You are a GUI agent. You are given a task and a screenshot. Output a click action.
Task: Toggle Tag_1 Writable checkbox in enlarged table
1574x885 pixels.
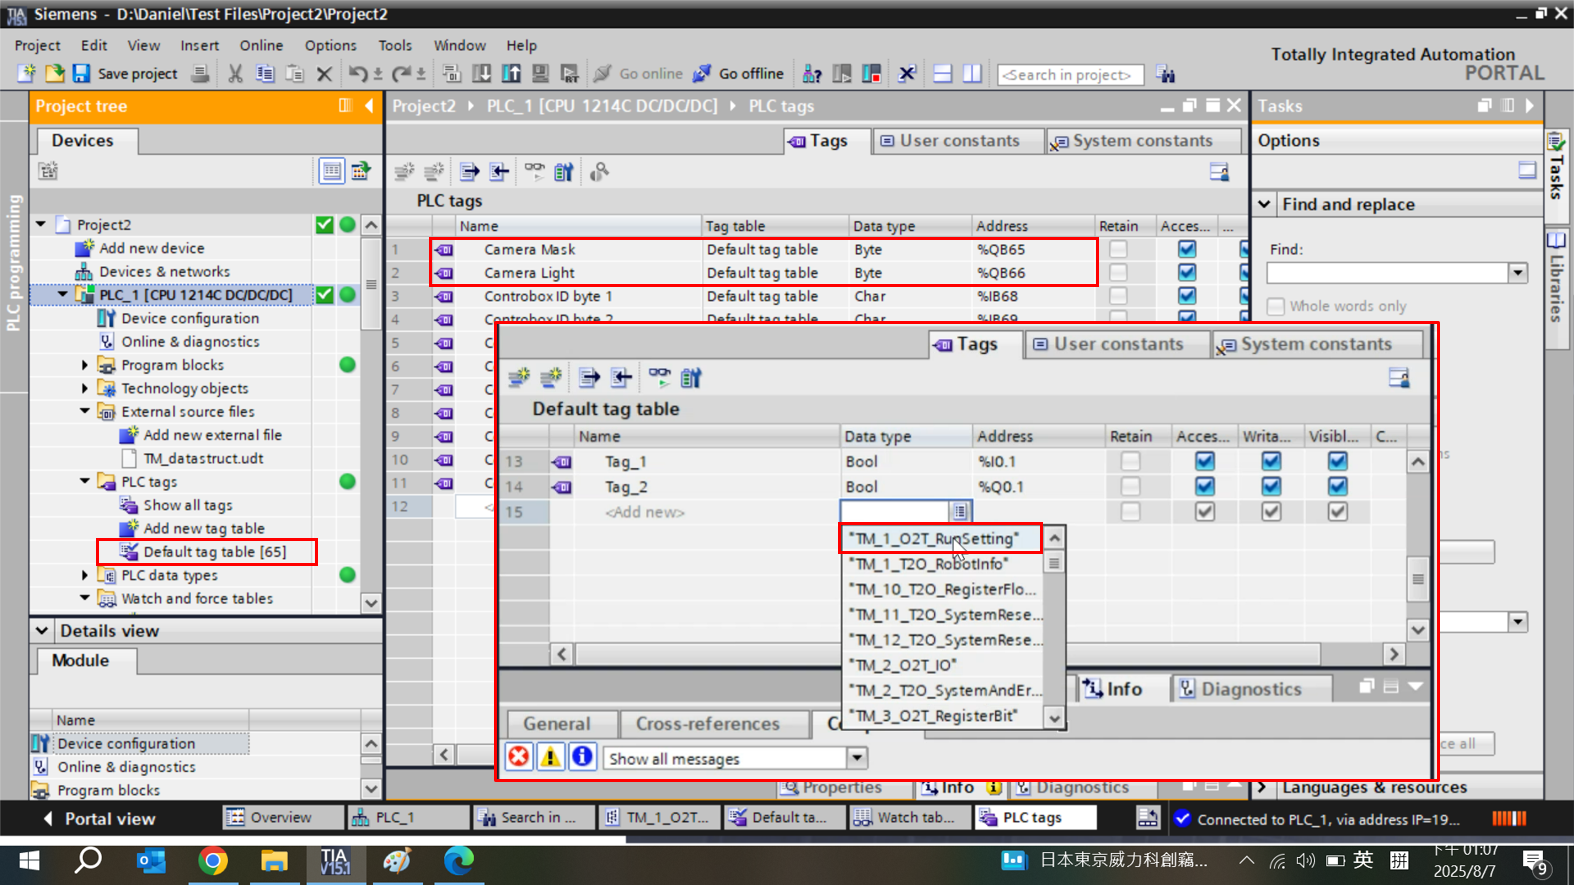point(1270,461)
